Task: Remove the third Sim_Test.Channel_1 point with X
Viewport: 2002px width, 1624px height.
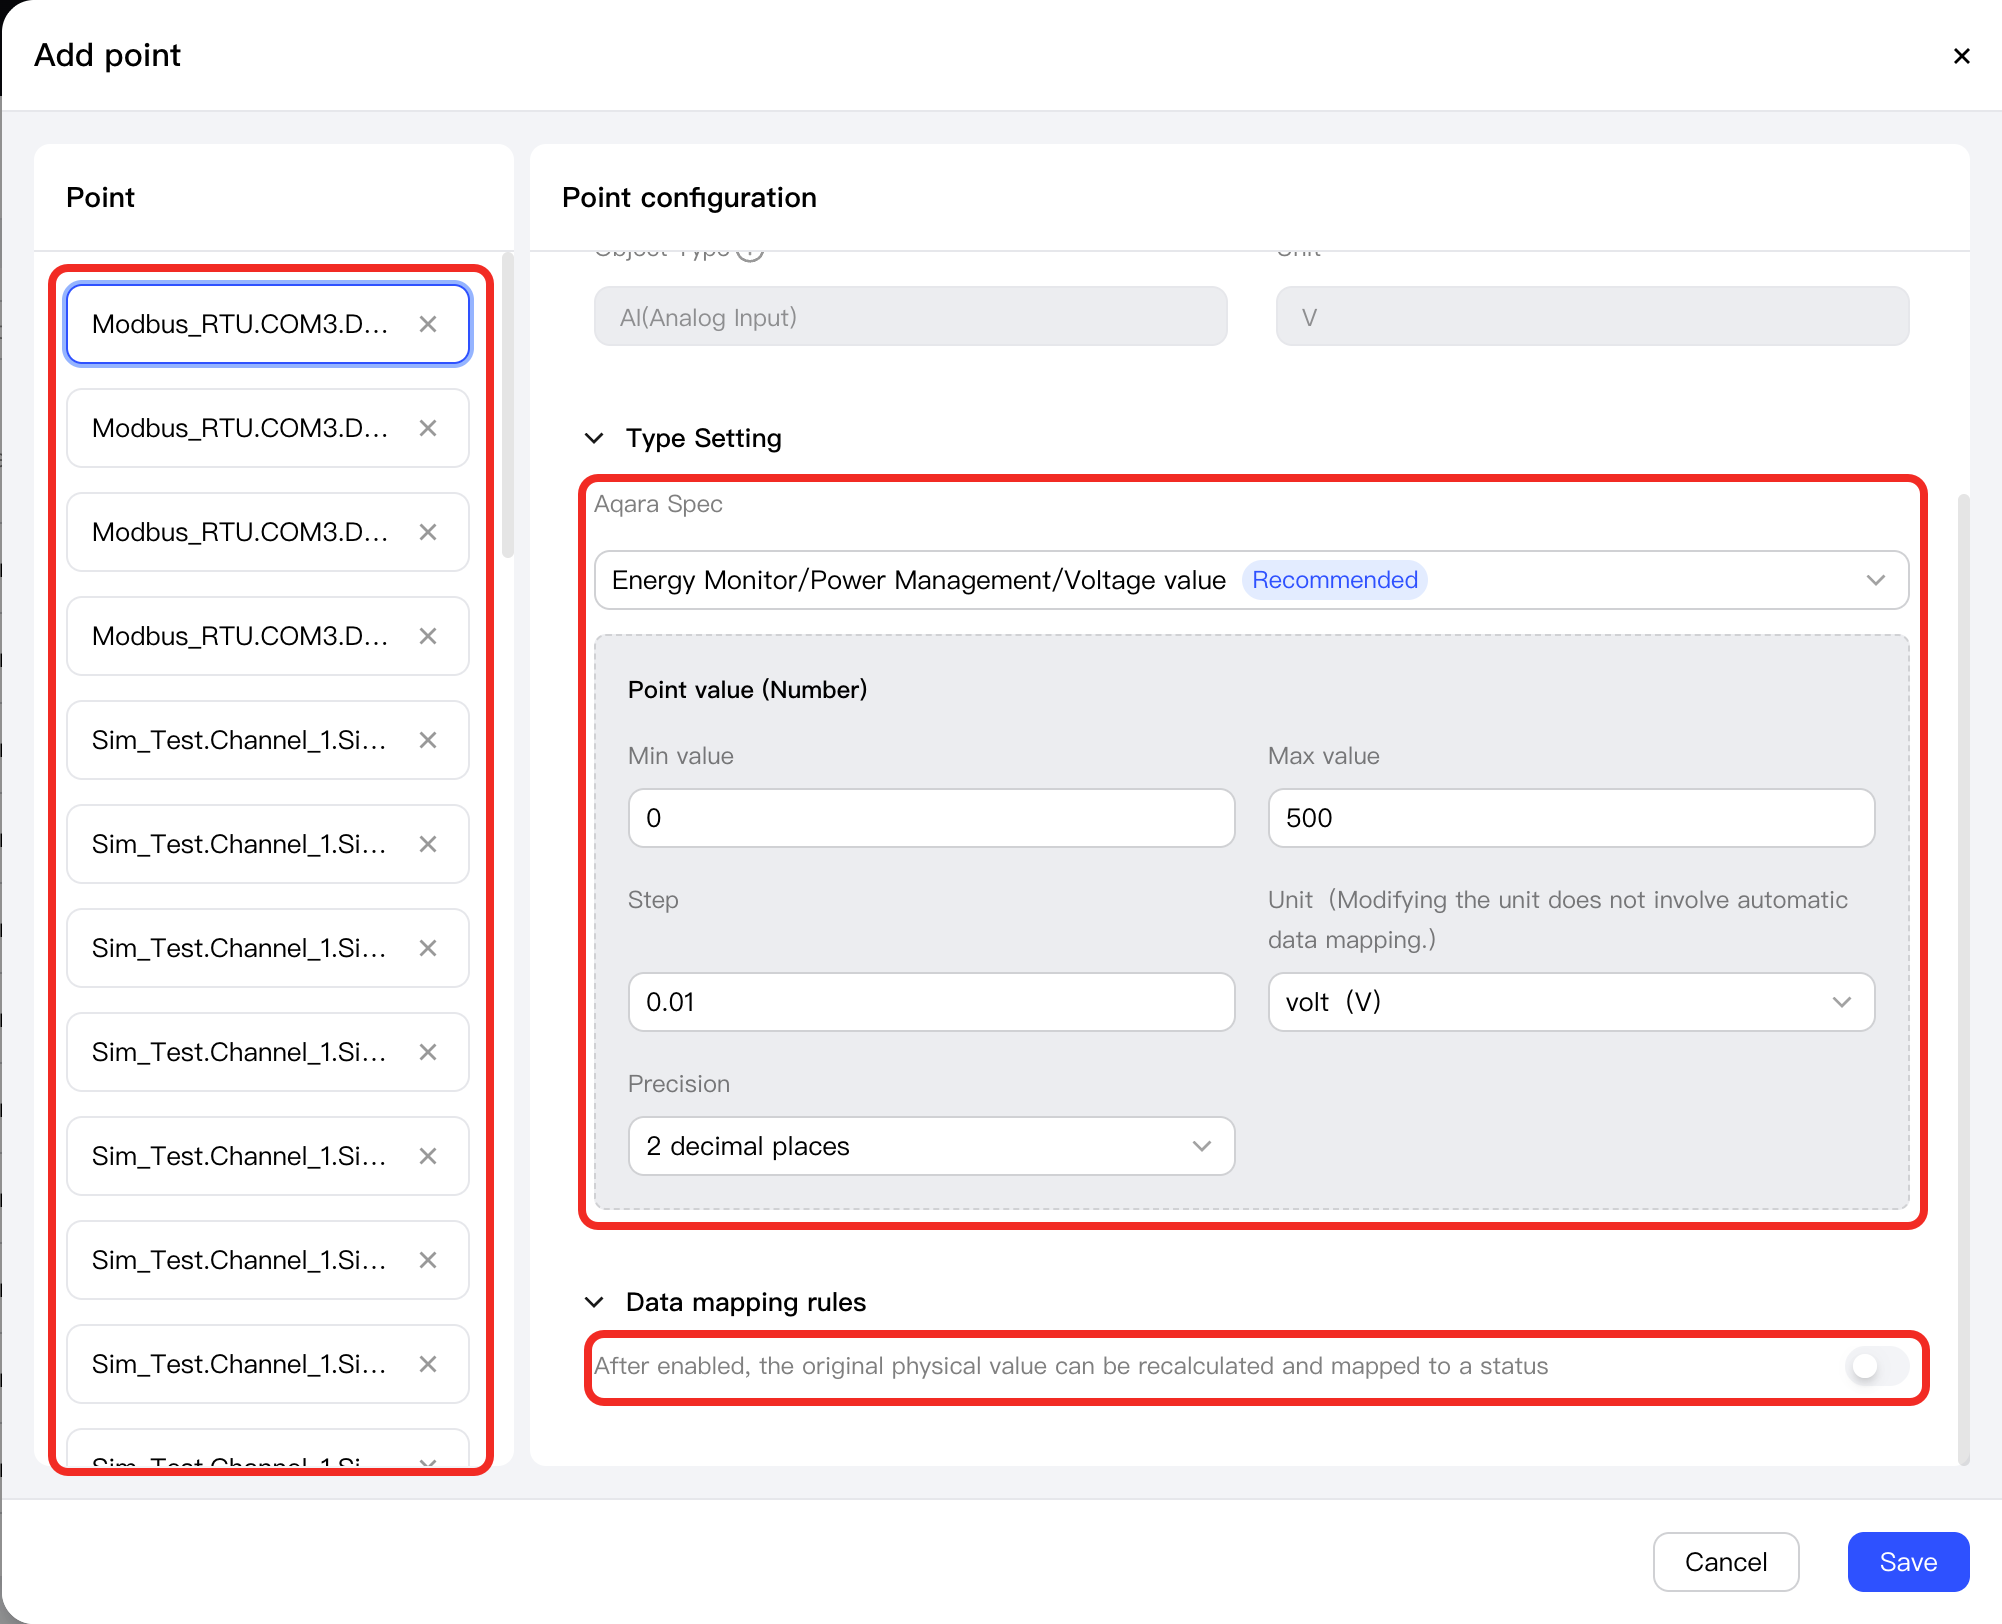Action: point(428,948)
